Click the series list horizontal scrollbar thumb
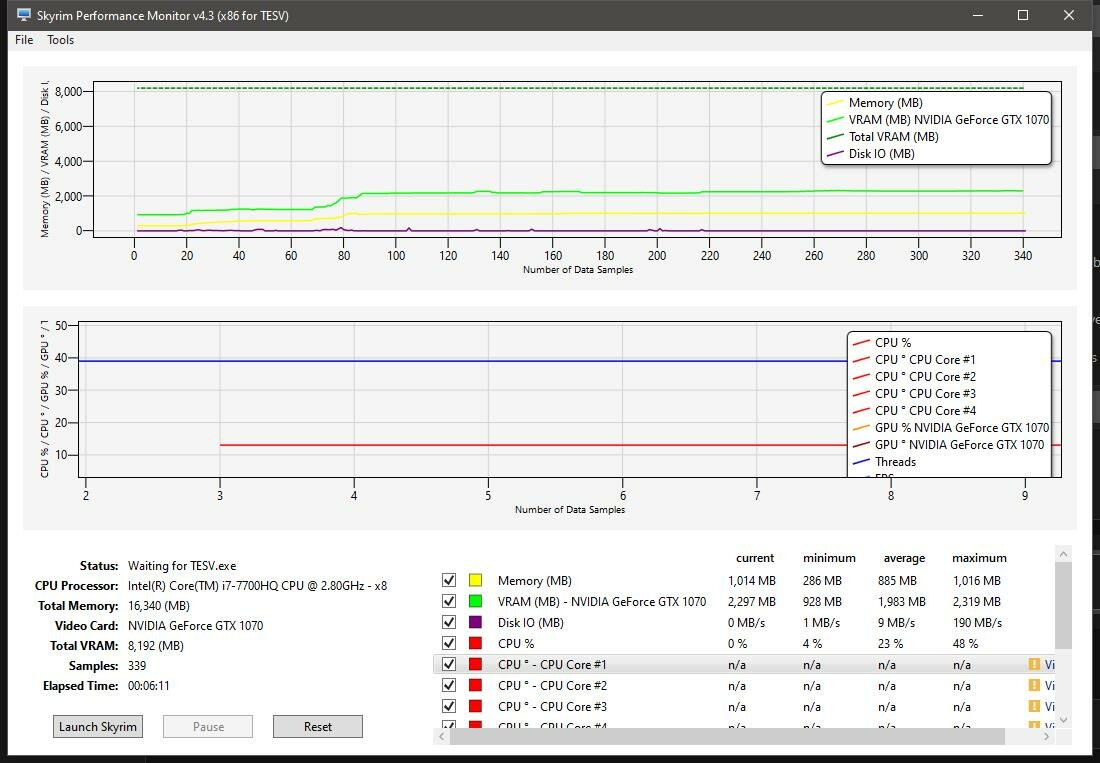Viewport: 1100px width, 763px height. point(727,736)
